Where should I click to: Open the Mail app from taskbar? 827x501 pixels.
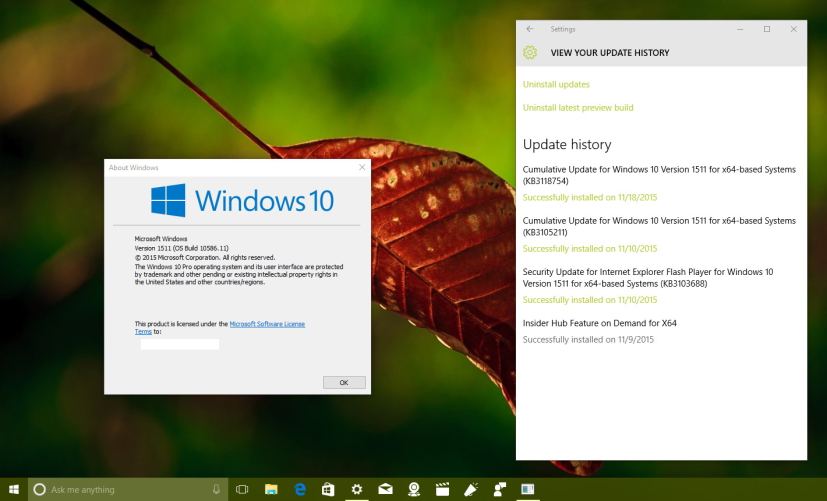(x=386, y=489)
